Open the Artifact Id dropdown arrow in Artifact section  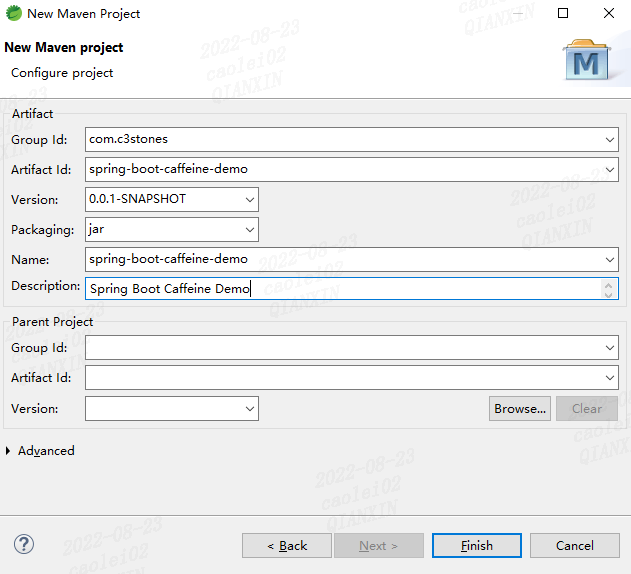610,169
